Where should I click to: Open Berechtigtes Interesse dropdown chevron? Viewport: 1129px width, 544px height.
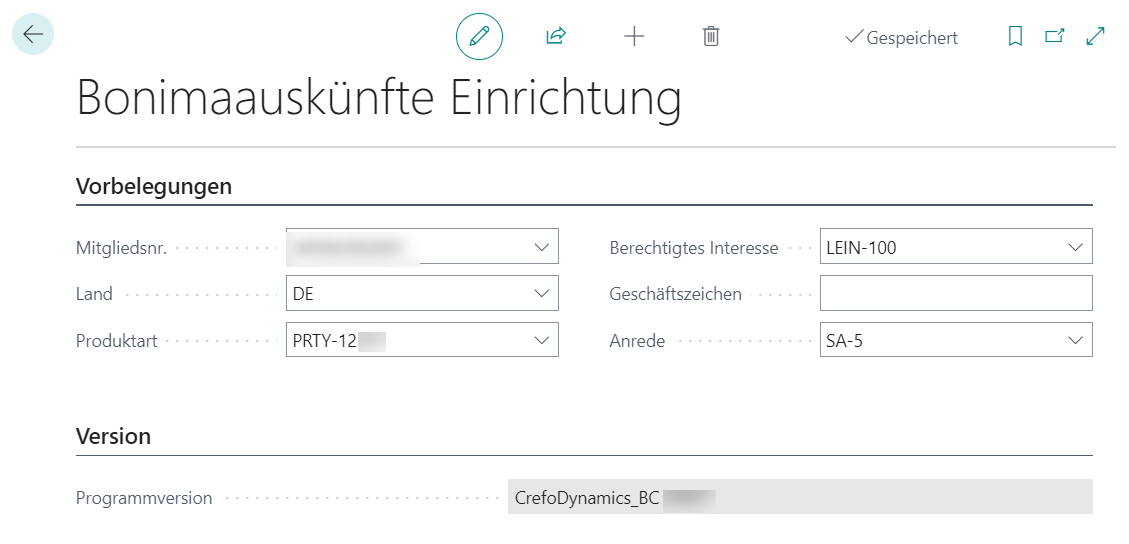[1076, 246]
